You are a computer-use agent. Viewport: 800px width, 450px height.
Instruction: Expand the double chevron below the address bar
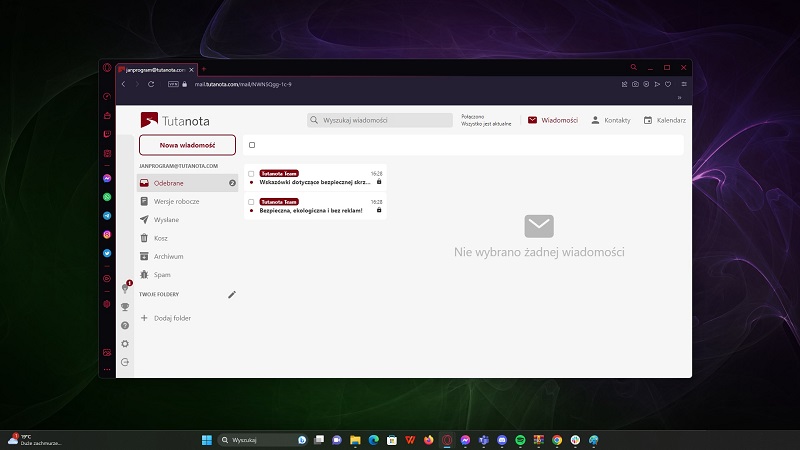click(680, 97)
